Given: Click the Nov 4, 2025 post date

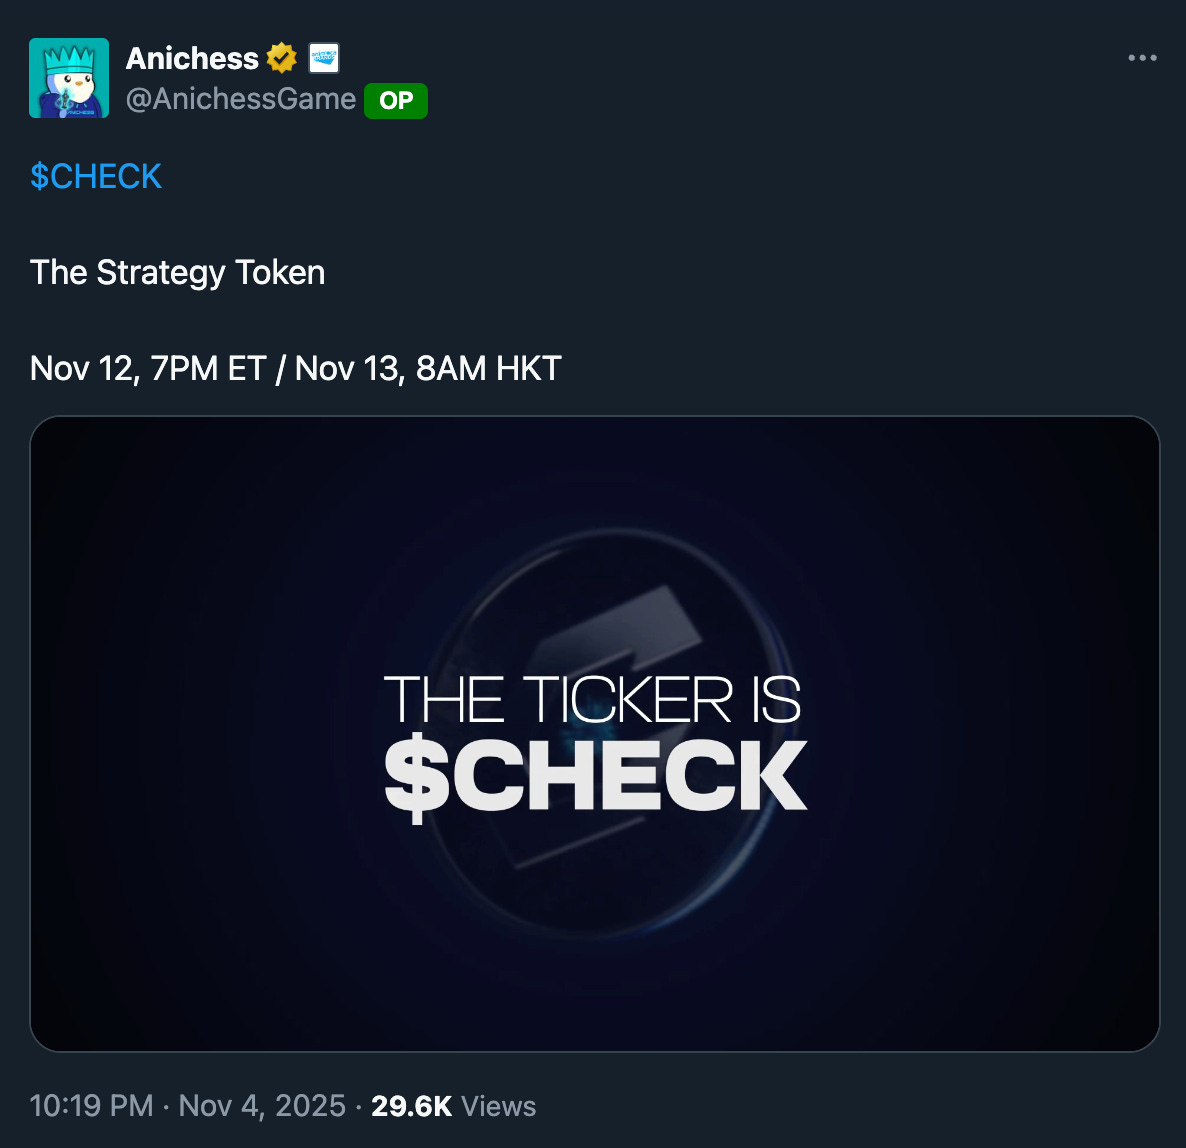Looking at the screenshot, I should click(262, 1106).
